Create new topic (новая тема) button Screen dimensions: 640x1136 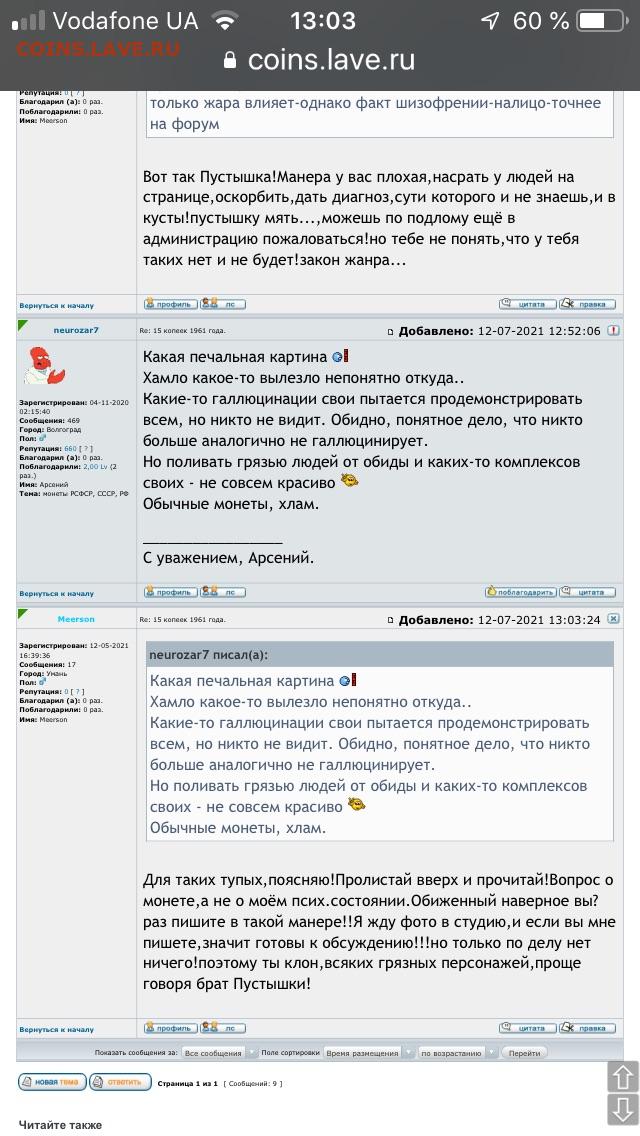[51, 1082]
